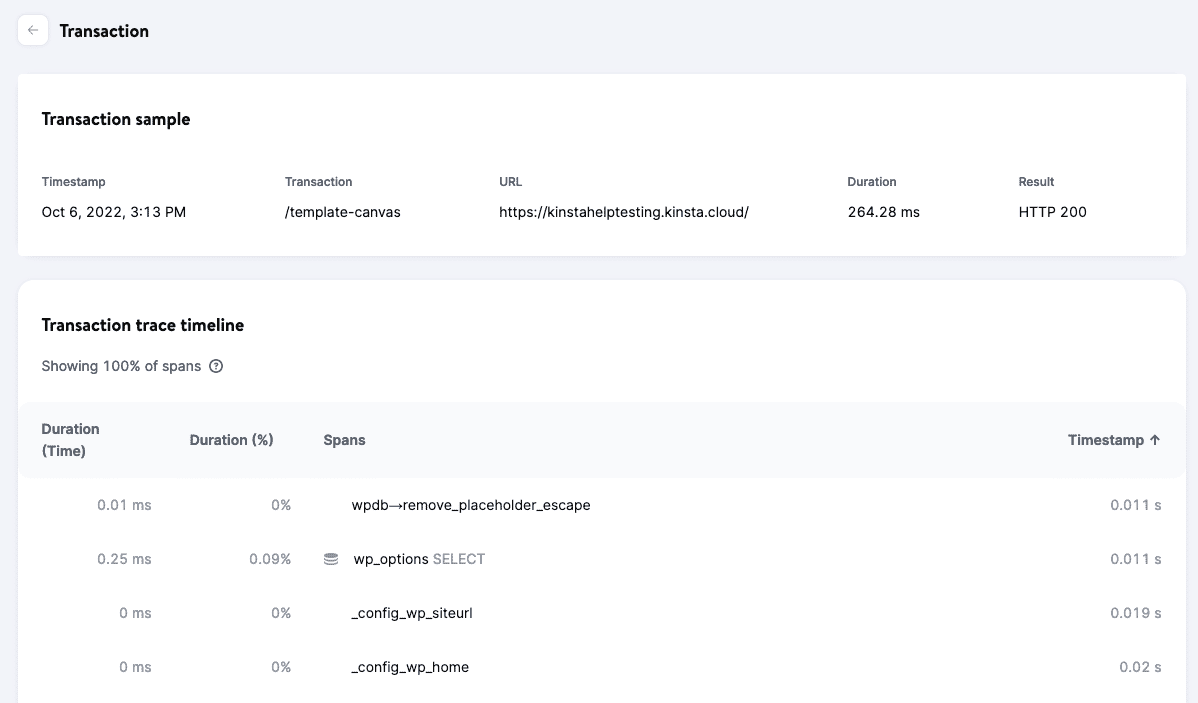Image resolution: width=1198 pixels, height=703 pixels.
Task: Click the Showing 100% of spans text
Action: click(x=120, y=366)
